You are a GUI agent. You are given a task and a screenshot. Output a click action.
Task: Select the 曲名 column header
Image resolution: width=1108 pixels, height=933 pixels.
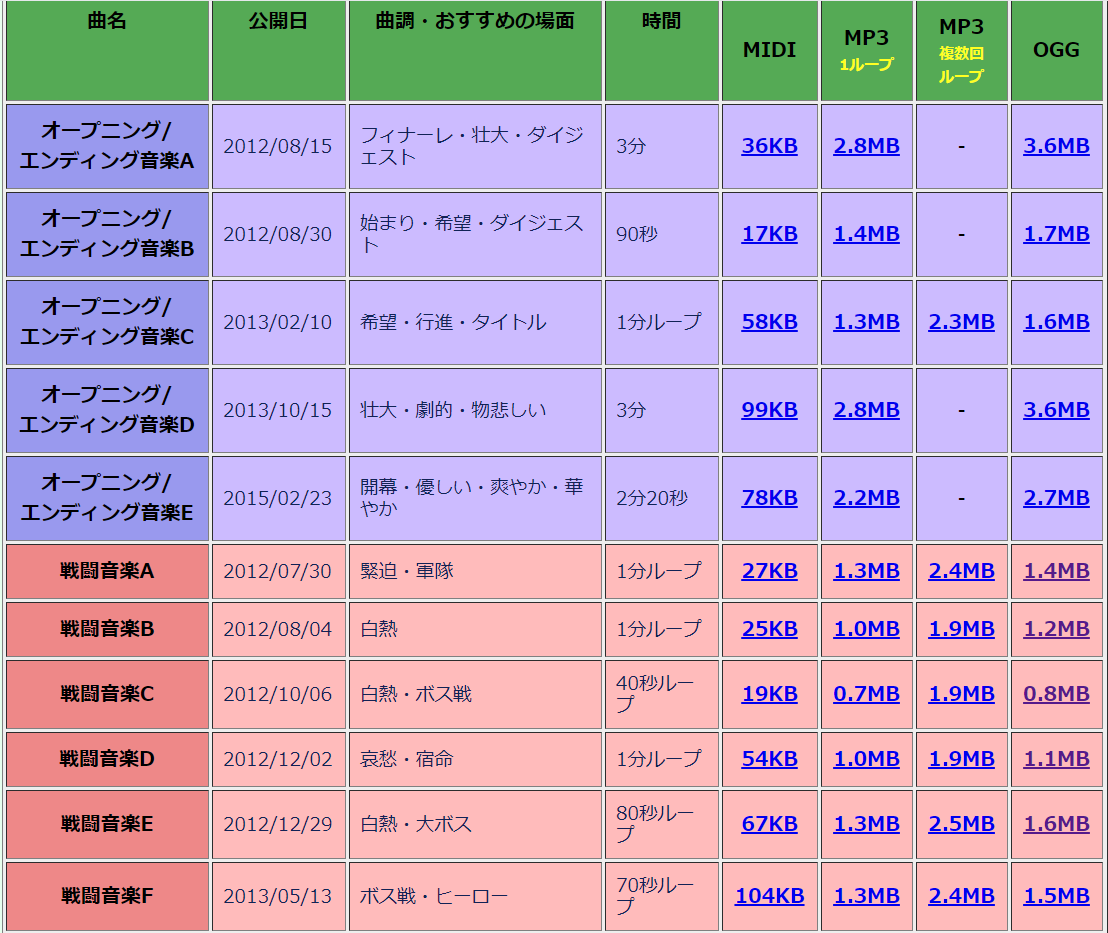[x=107, y=51]
